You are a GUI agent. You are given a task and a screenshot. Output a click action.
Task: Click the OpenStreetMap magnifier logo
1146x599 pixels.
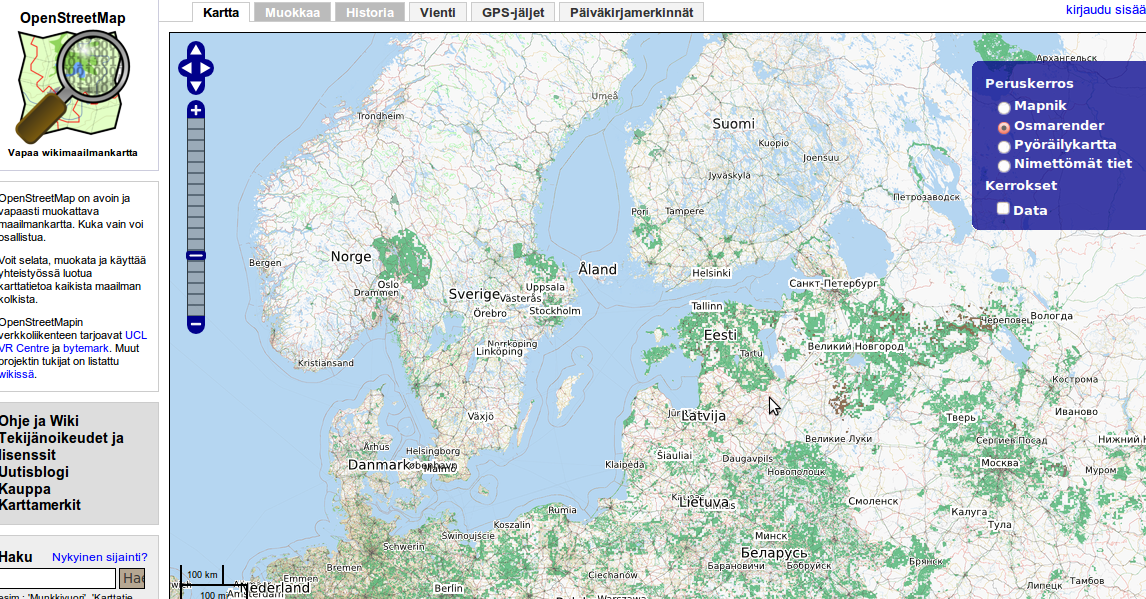coord(72,87)
